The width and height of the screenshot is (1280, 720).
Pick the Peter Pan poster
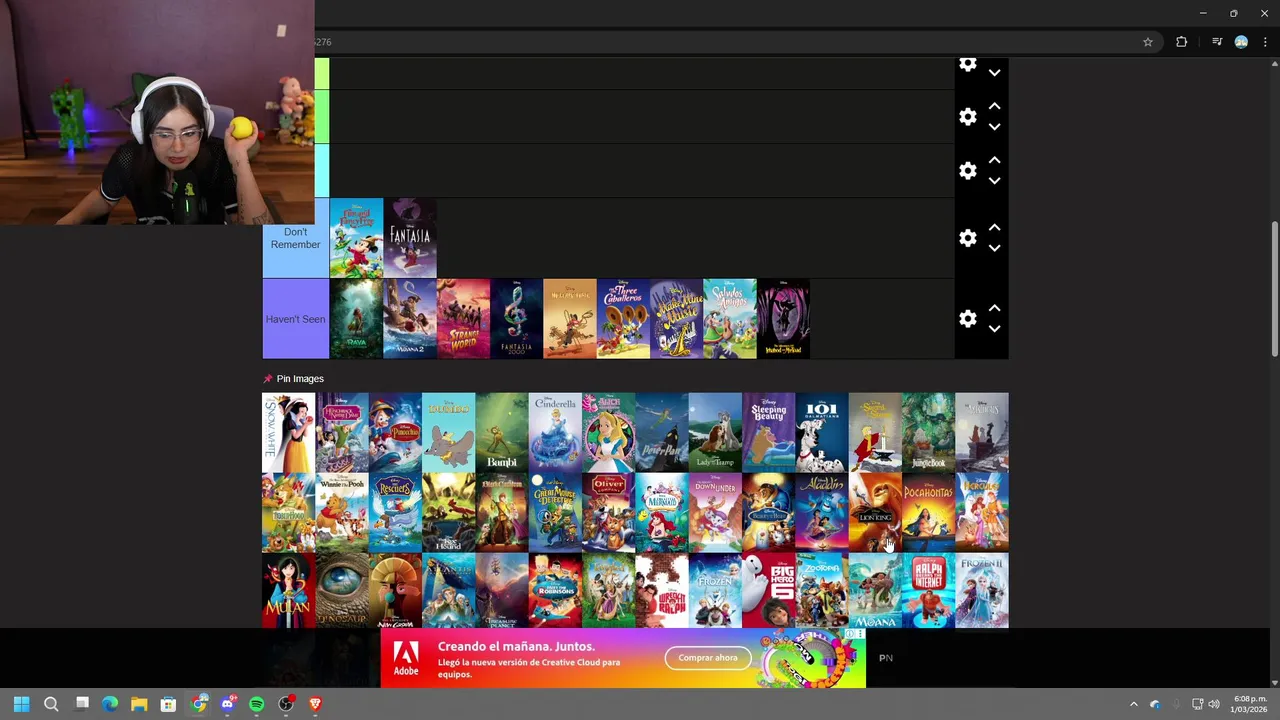(x=662, y=432)
